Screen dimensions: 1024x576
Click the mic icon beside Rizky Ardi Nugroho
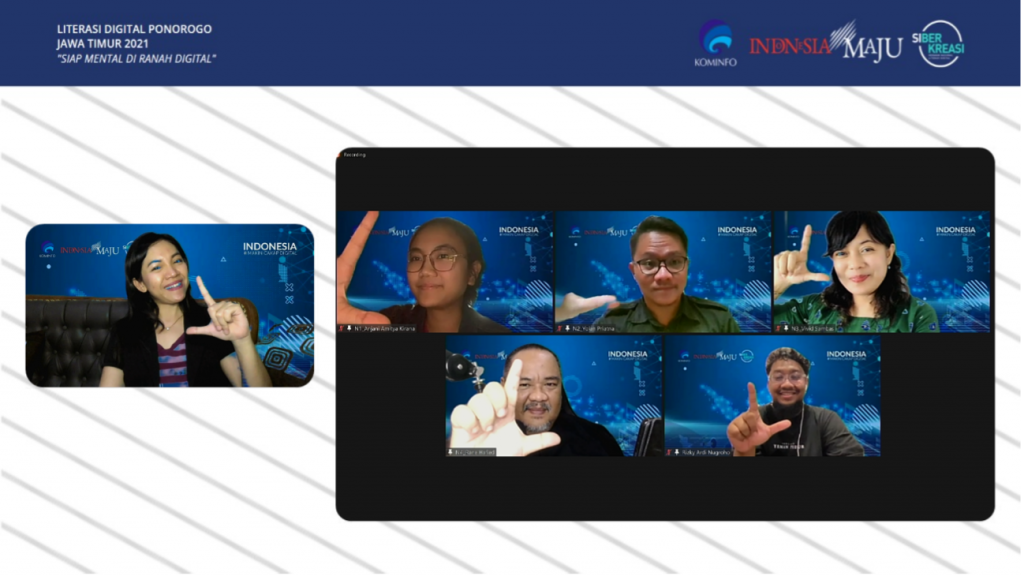(x=677, y=452)
